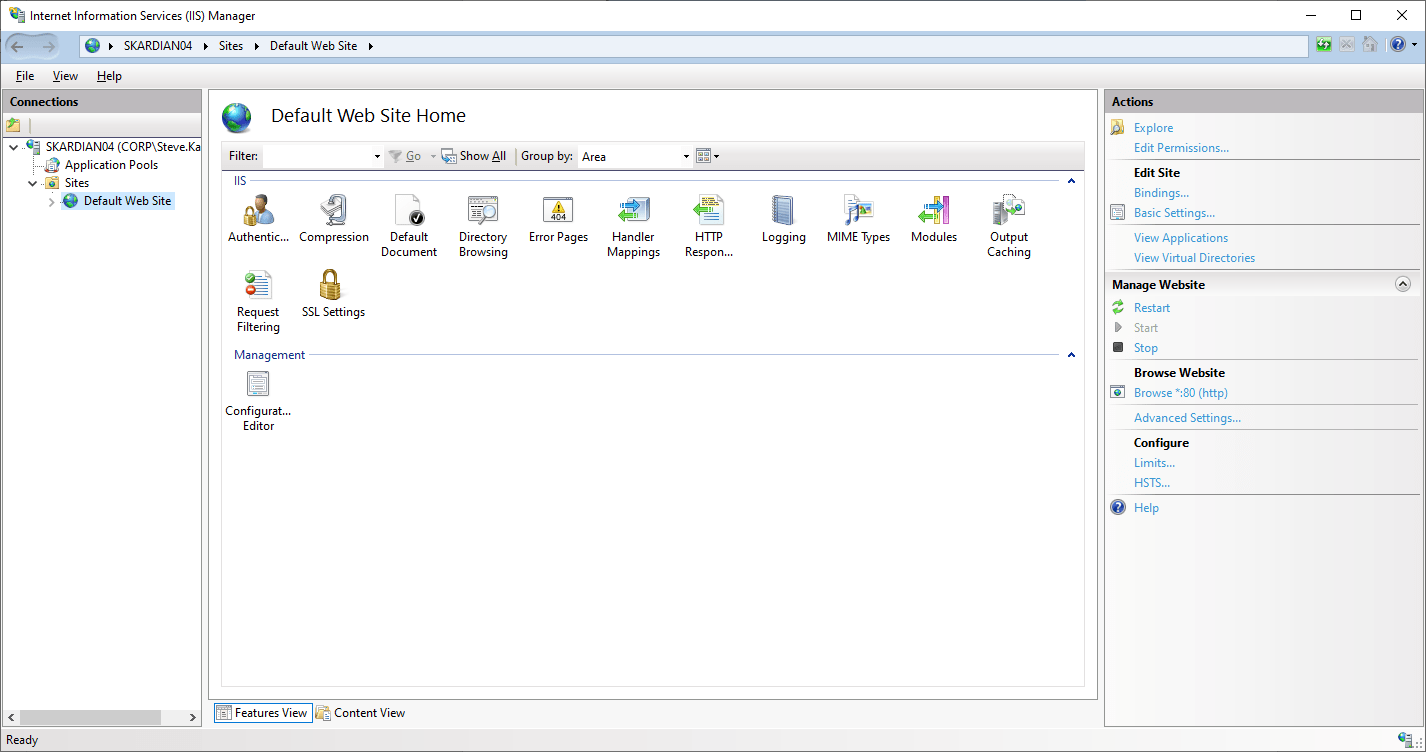Open the File menu
Viewport: 1426px width, 752px height.
25,76
